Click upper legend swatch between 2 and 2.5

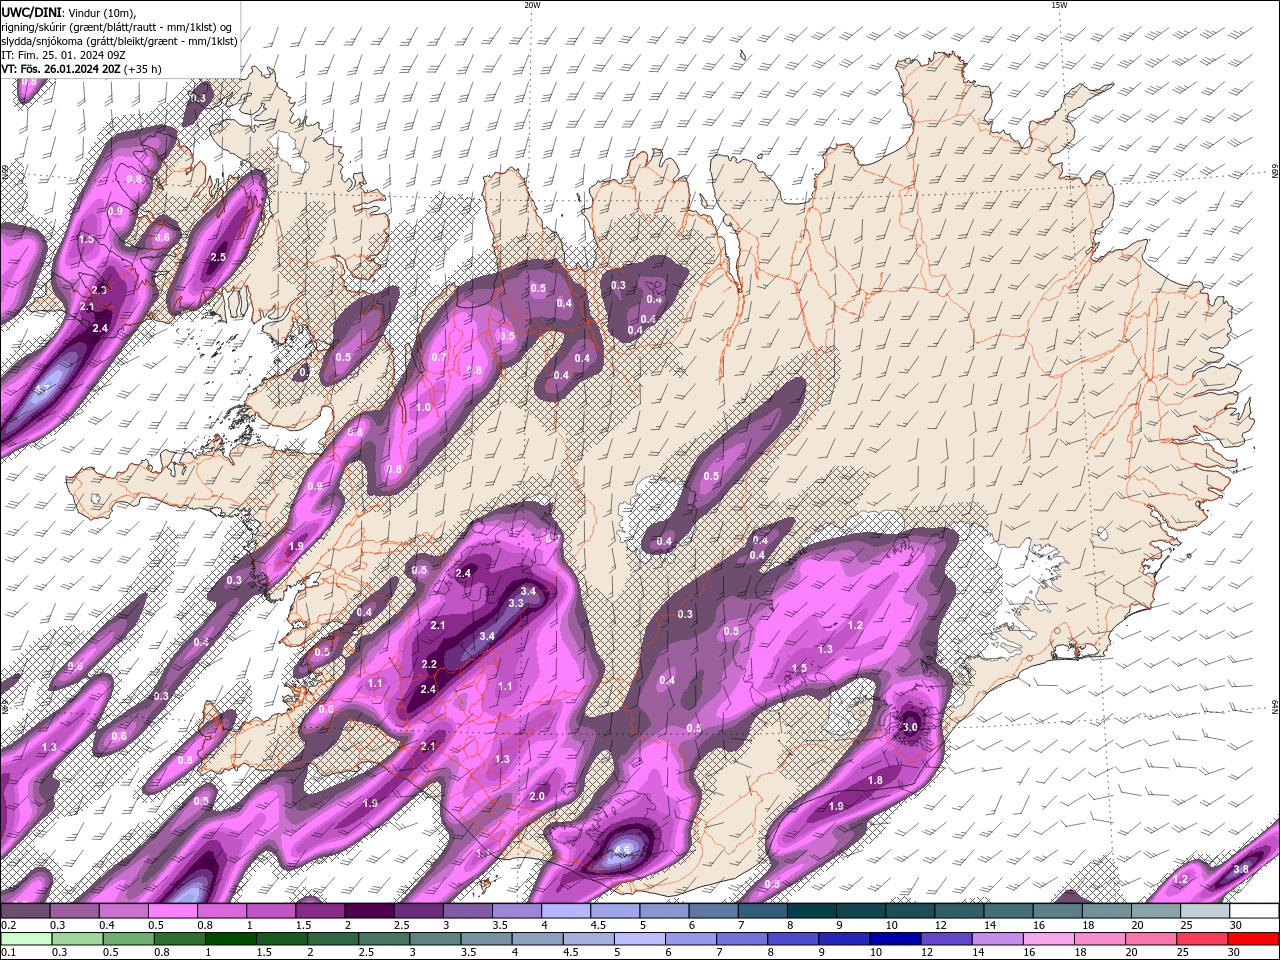pyautogui.click(x=369, y=910)
